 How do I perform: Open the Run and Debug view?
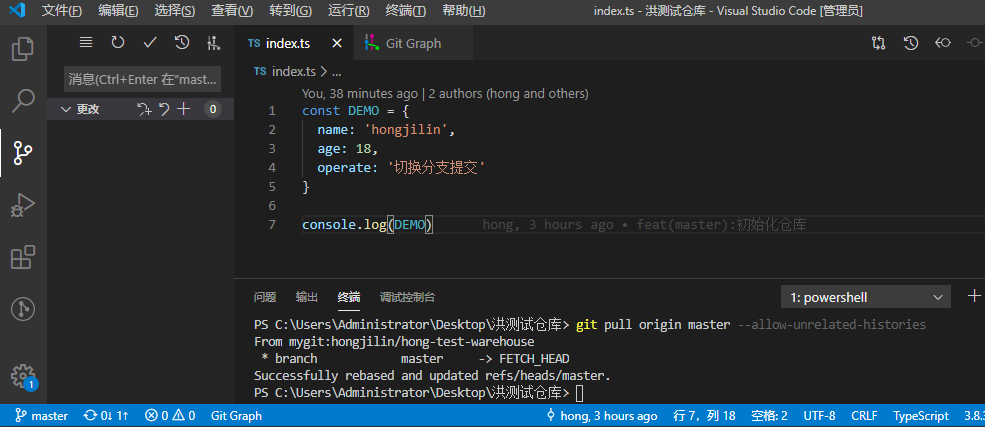[x=23, y=205]
